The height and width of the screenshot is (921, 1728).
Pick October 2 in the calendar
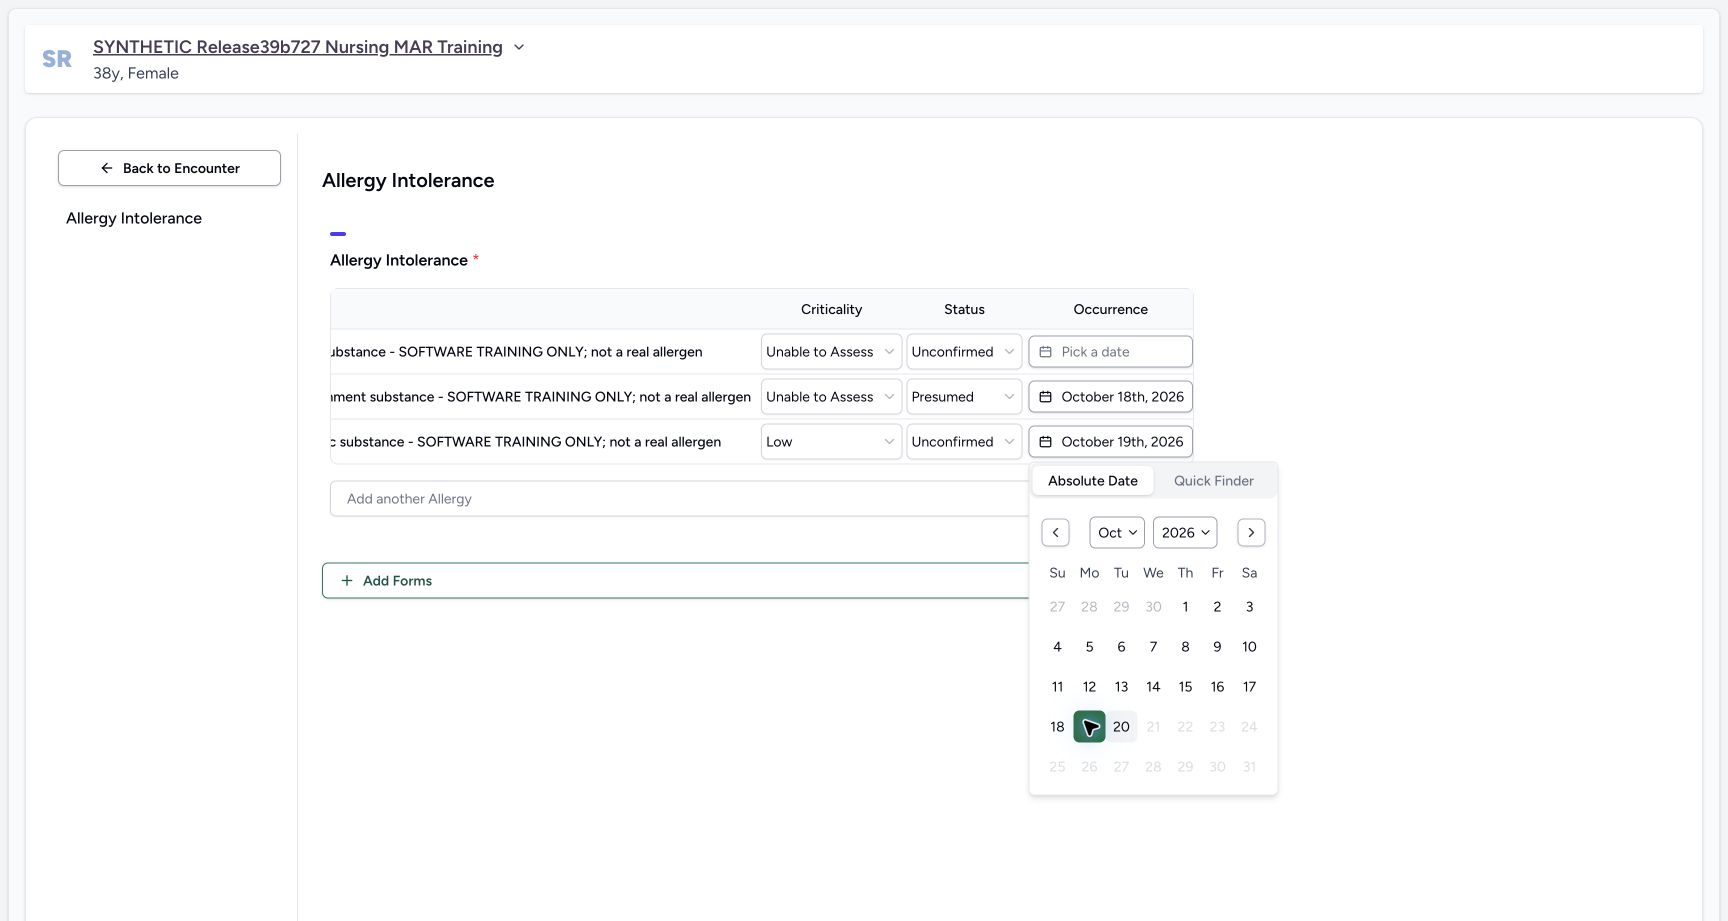coord(1217,607)
